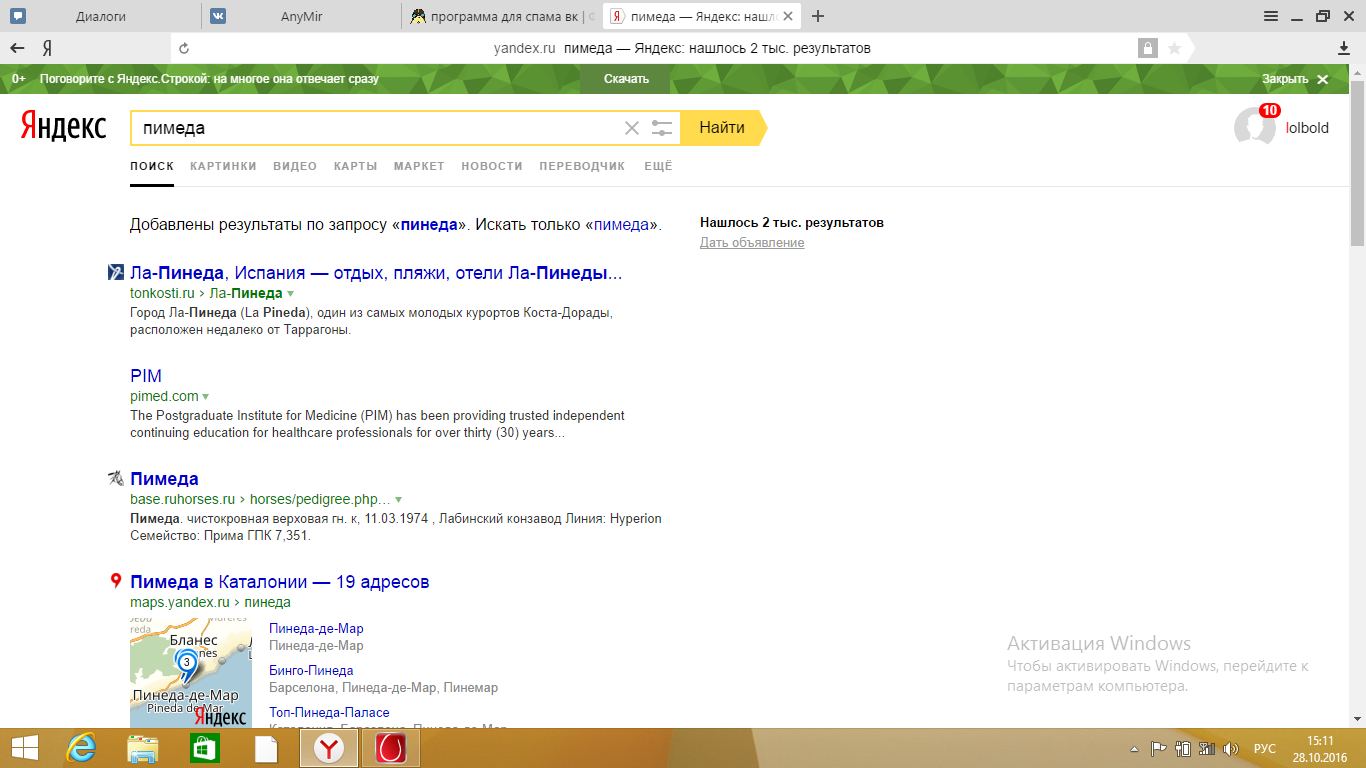Bookmark the page with the star icon
The image size is (1366, 768).
pos(1175,48)
